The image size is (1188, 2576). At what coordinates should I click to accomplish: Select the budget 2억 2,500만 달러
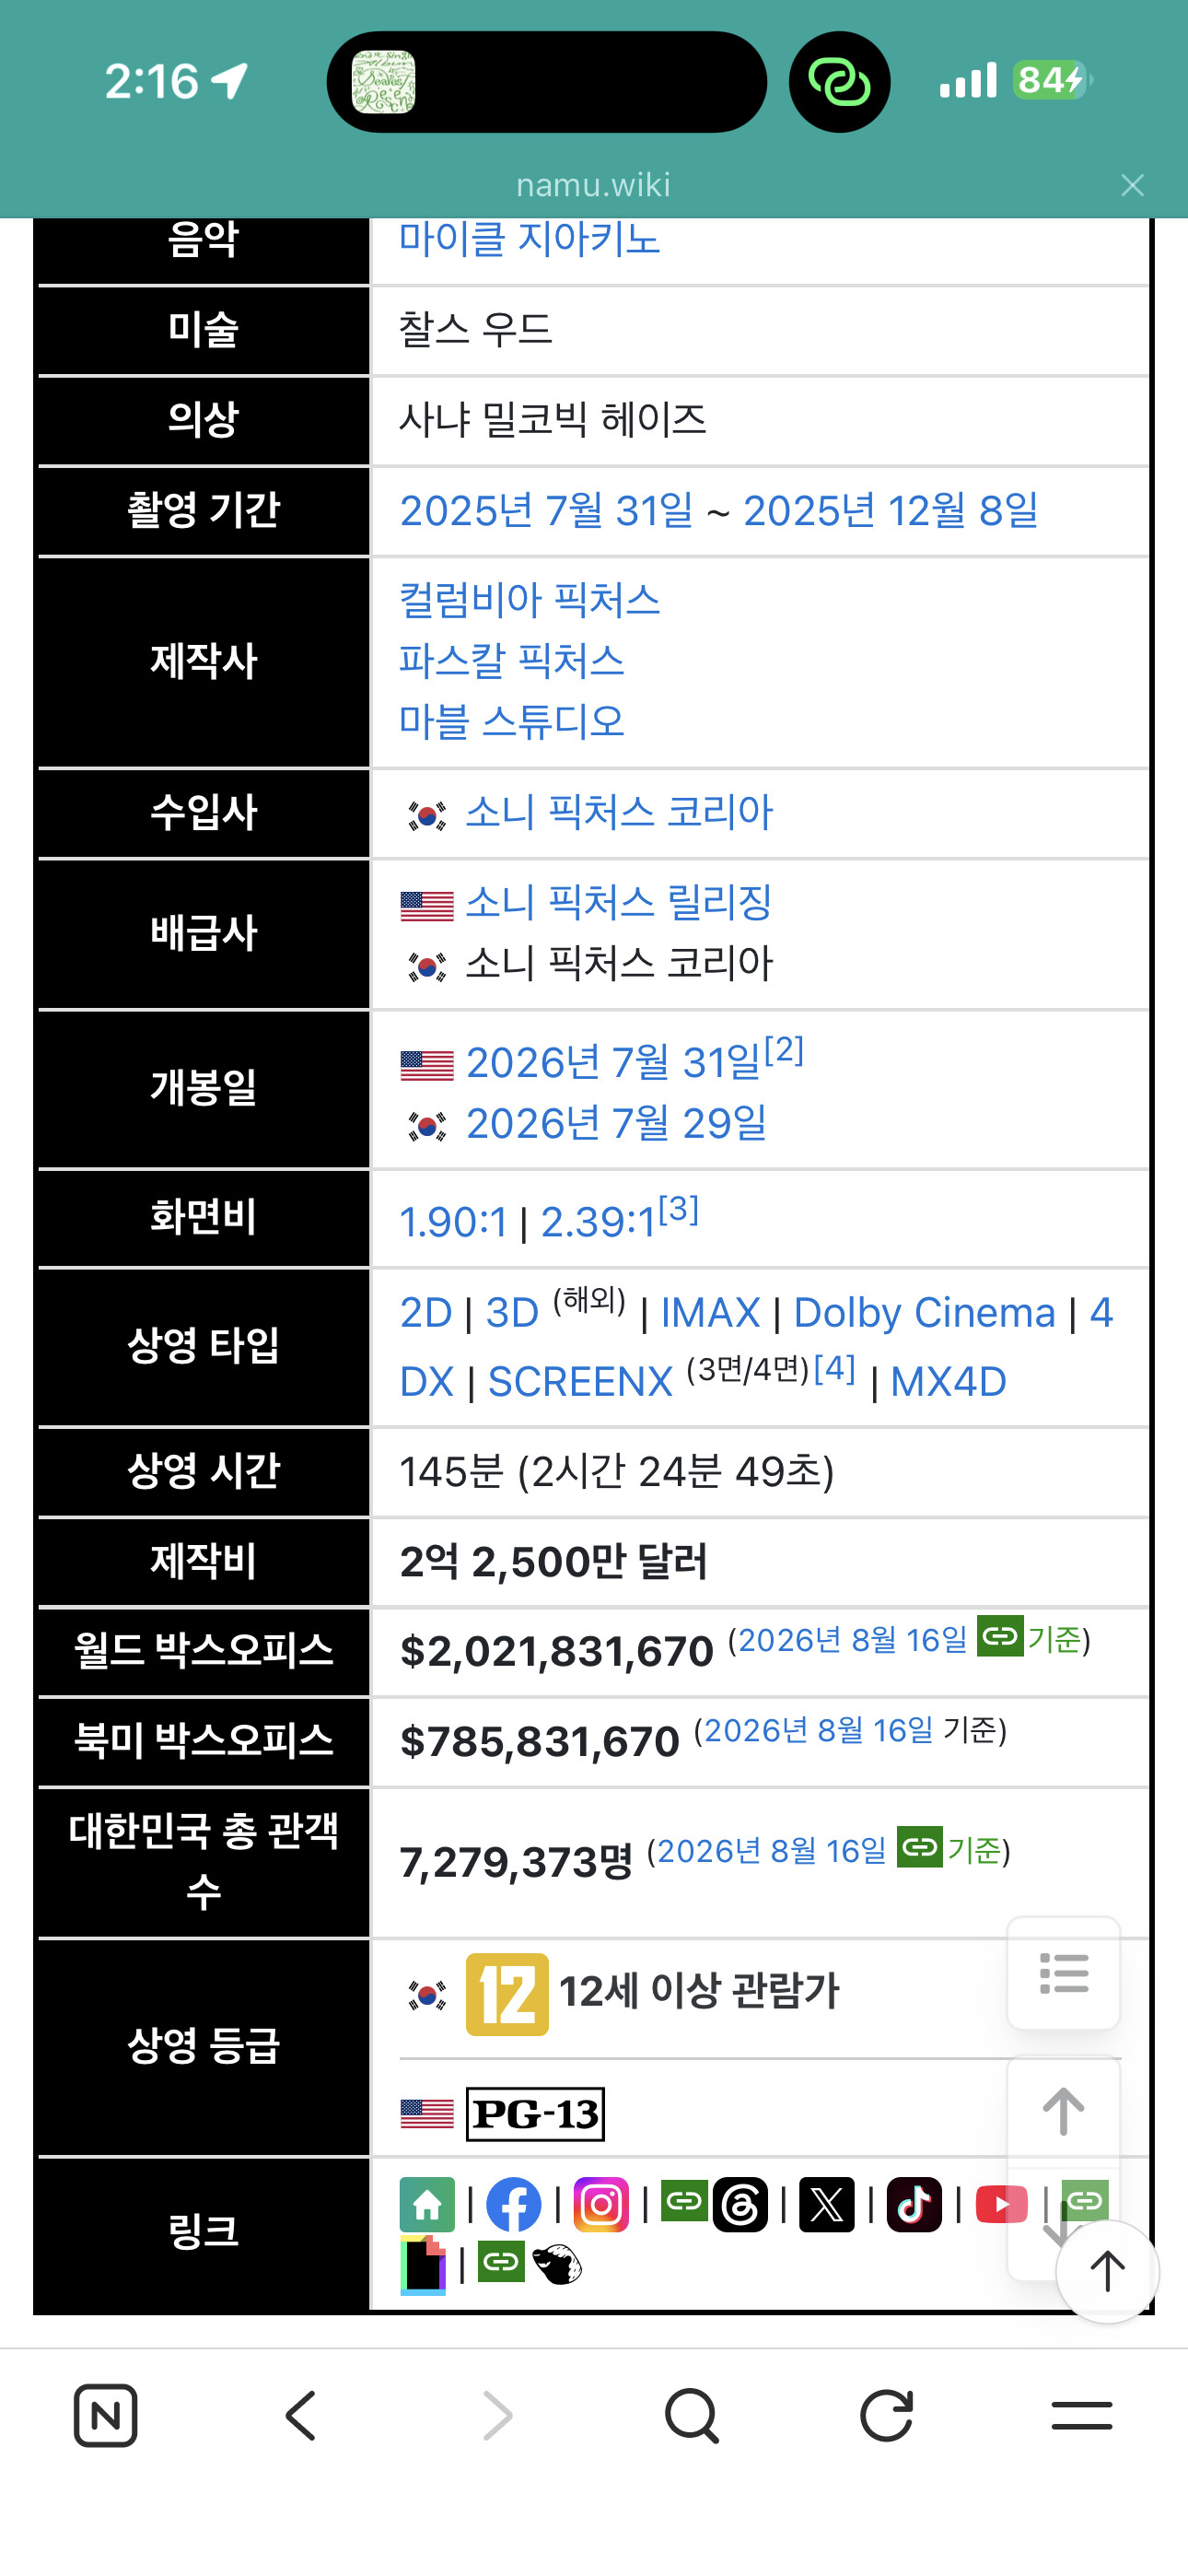553,1562
